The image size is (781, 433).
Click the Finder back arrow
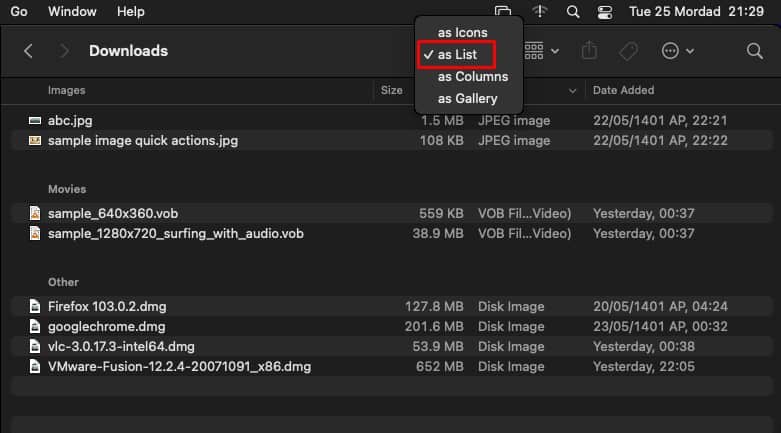(x=28, y=51)
